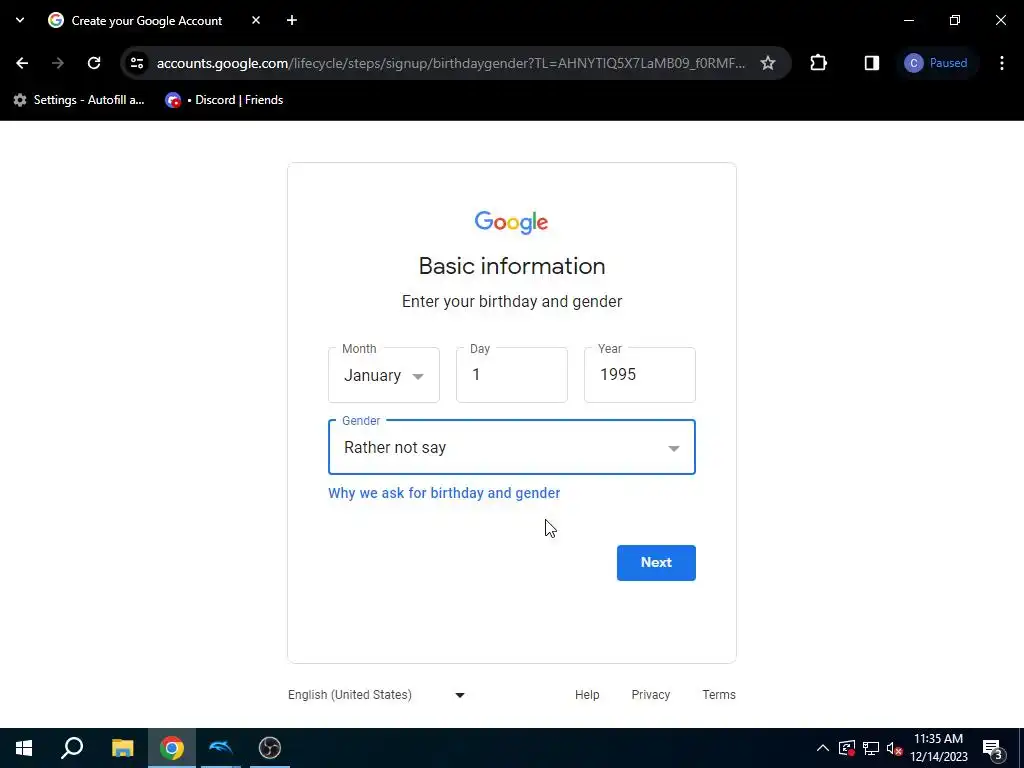The image size is (1024, 768).
Task: Open File Explorer from the taskbar
Action: click(x=122, y=748)
